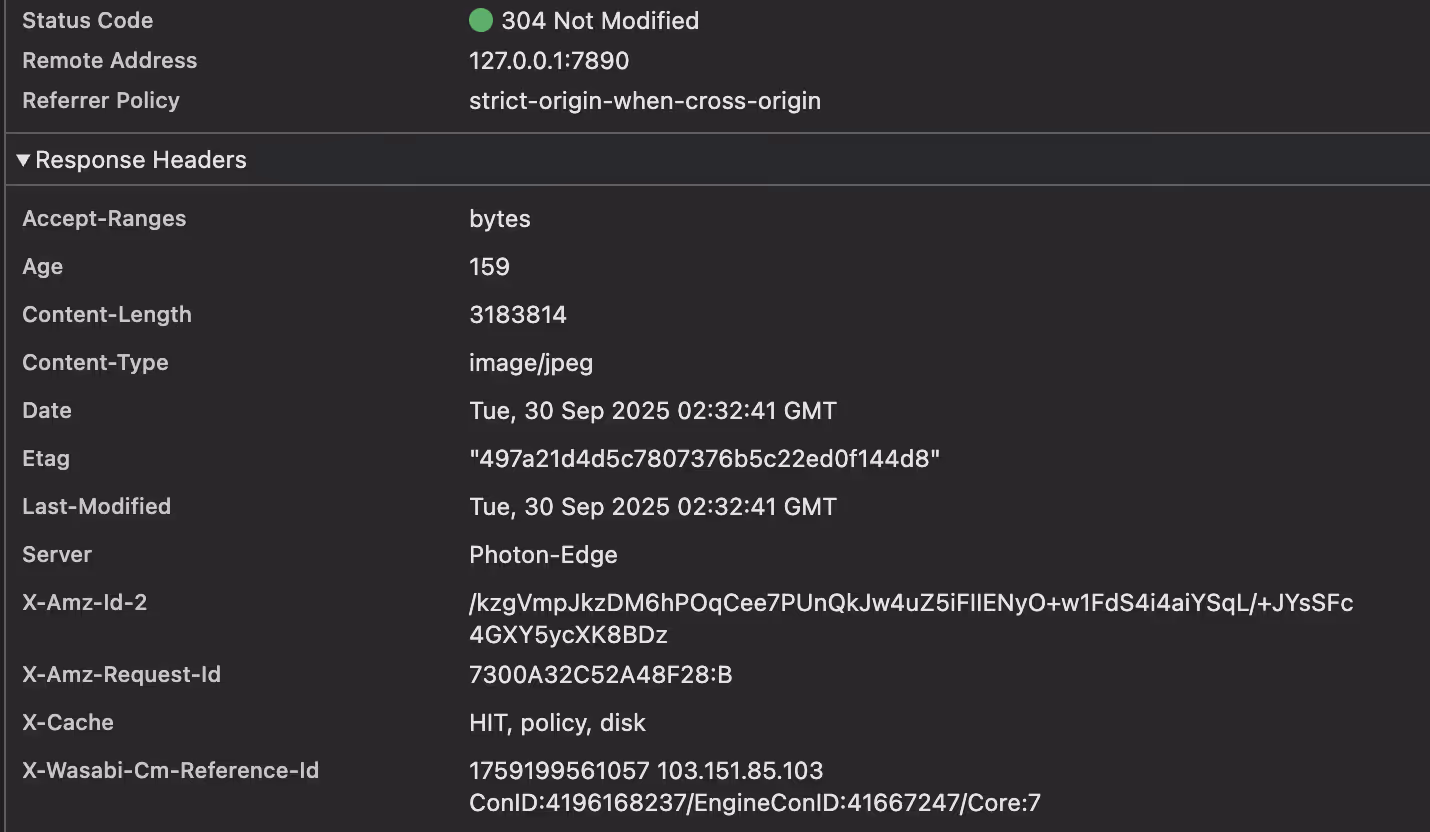Viewport: 1430px width, 832px height.
Task: Select the 304 Not Modified status text
Action: [600, 20]
